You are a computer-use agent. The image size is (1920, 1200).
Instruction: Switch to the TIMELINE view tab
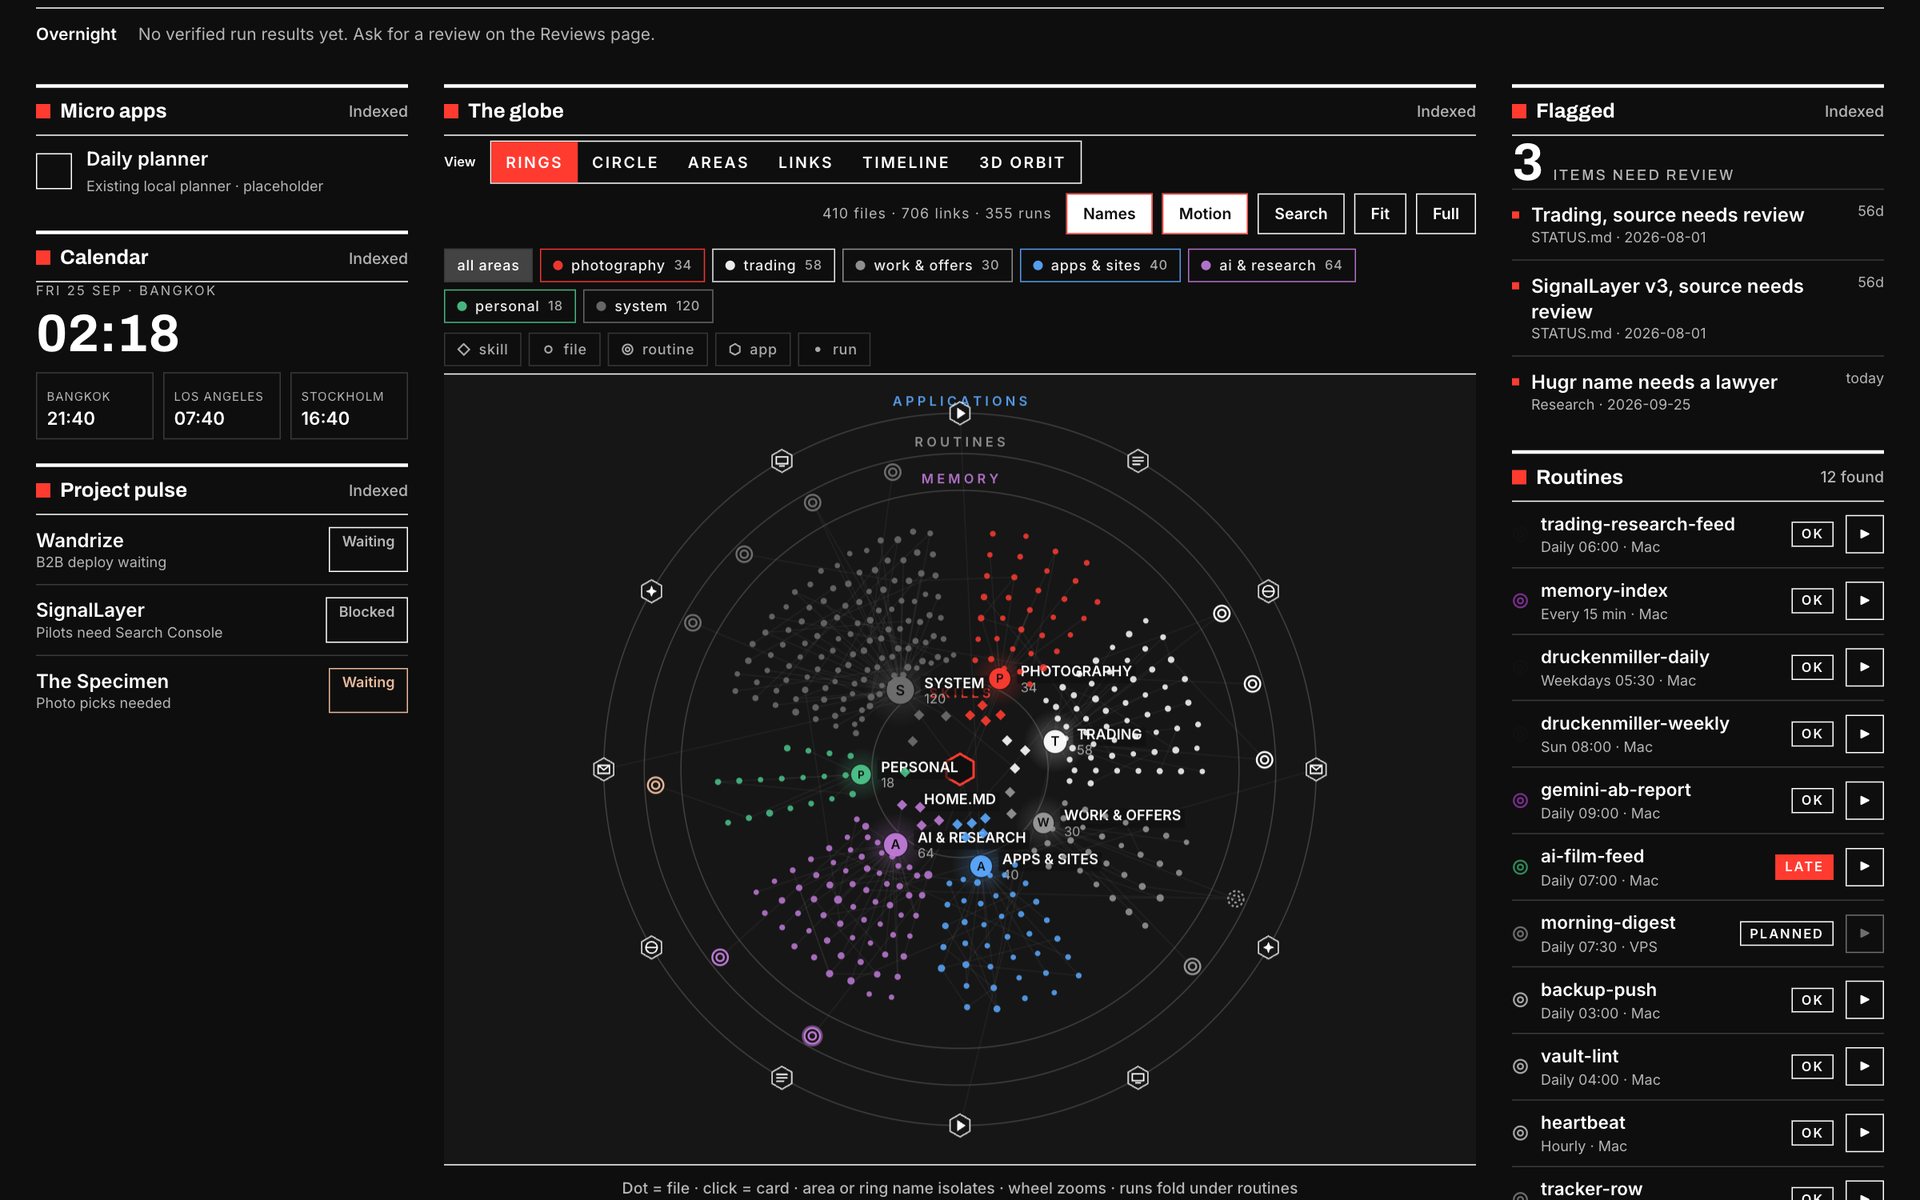pos(906,162)
